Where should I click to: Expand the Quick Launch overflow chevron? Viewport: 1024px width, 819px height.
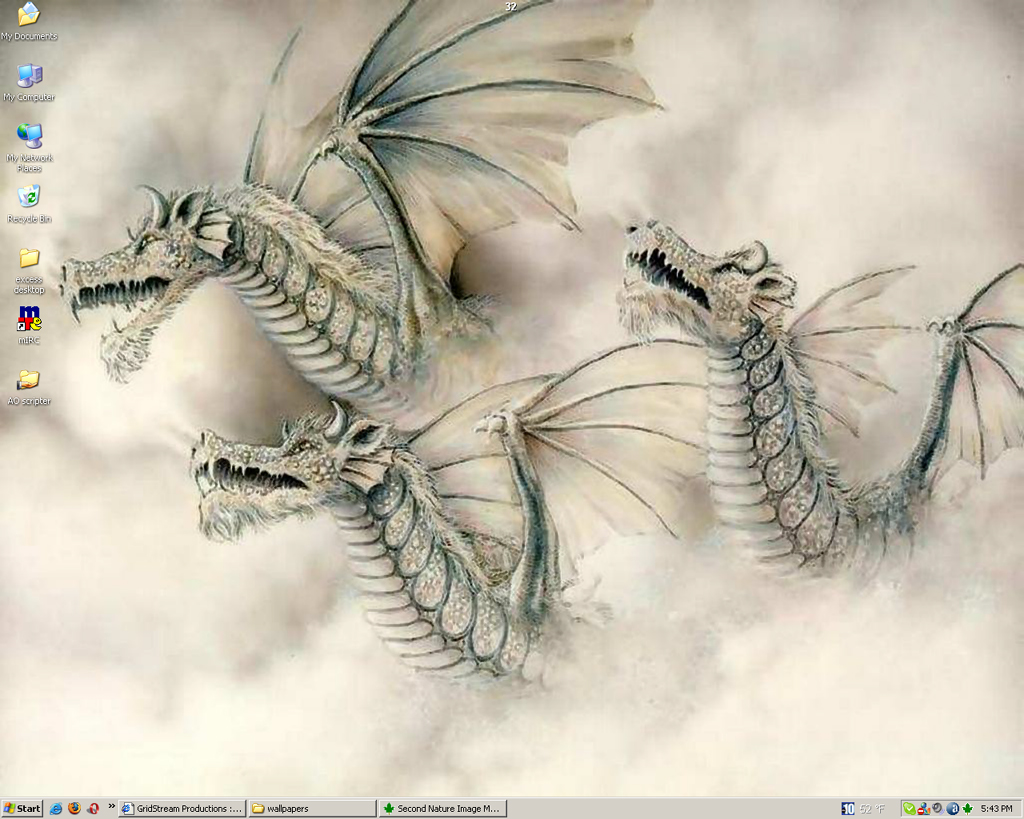pyautogui.click(x=111, y=805)
